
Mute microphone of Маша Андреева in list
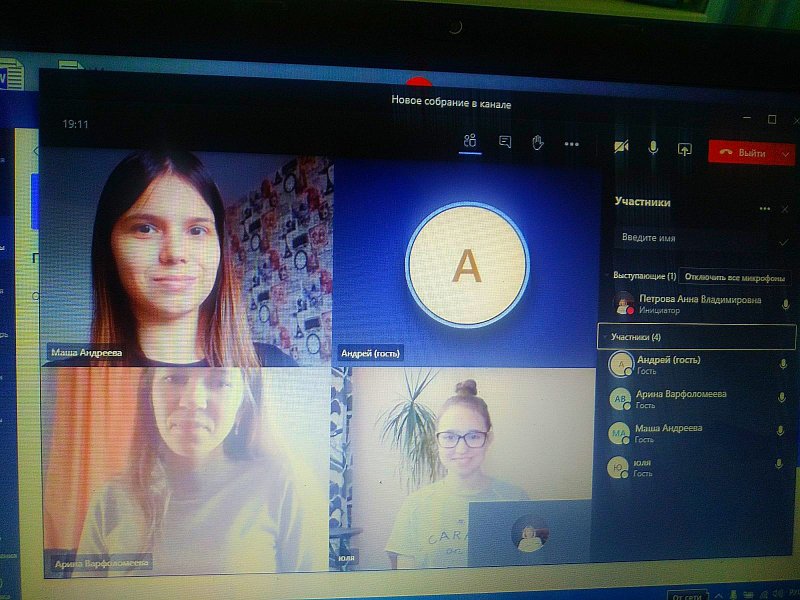click(780, 431)
